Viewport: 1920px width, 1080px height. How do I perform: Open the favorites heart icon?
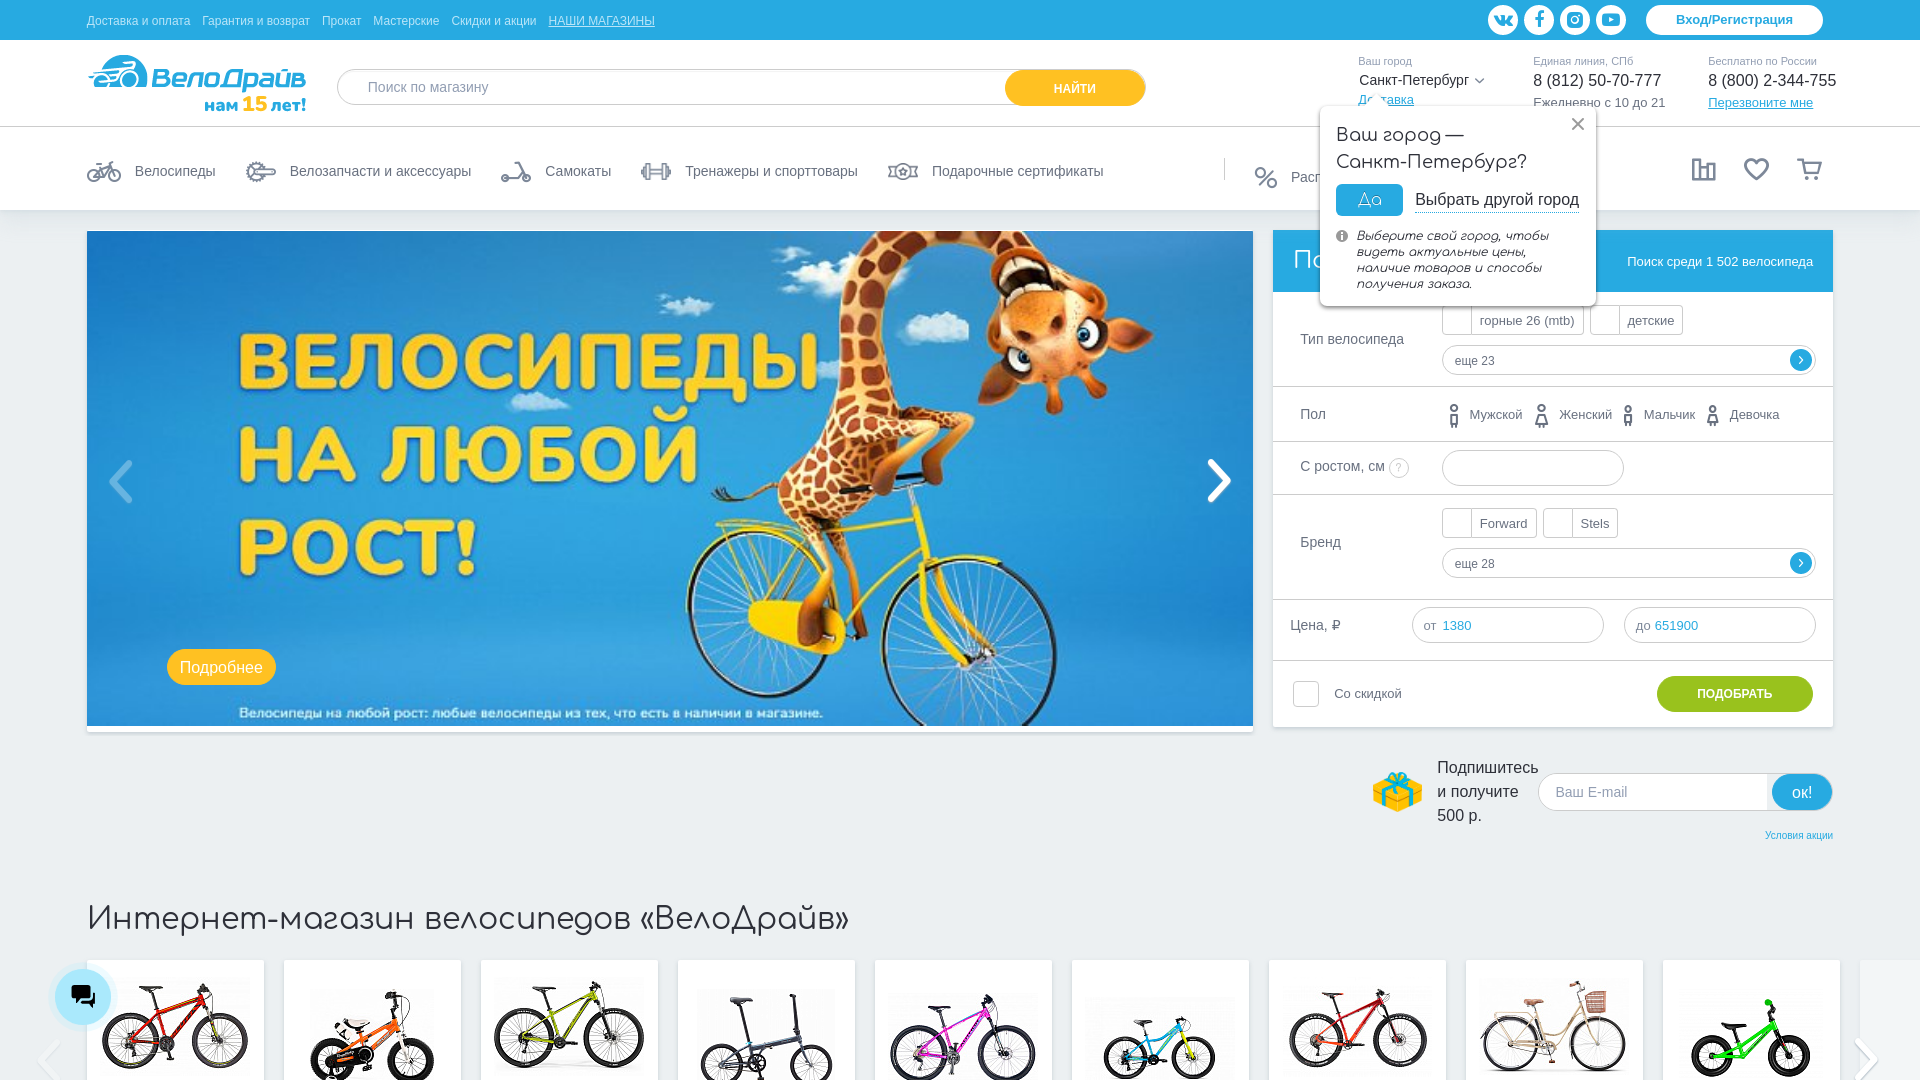tap(1756, 169)
